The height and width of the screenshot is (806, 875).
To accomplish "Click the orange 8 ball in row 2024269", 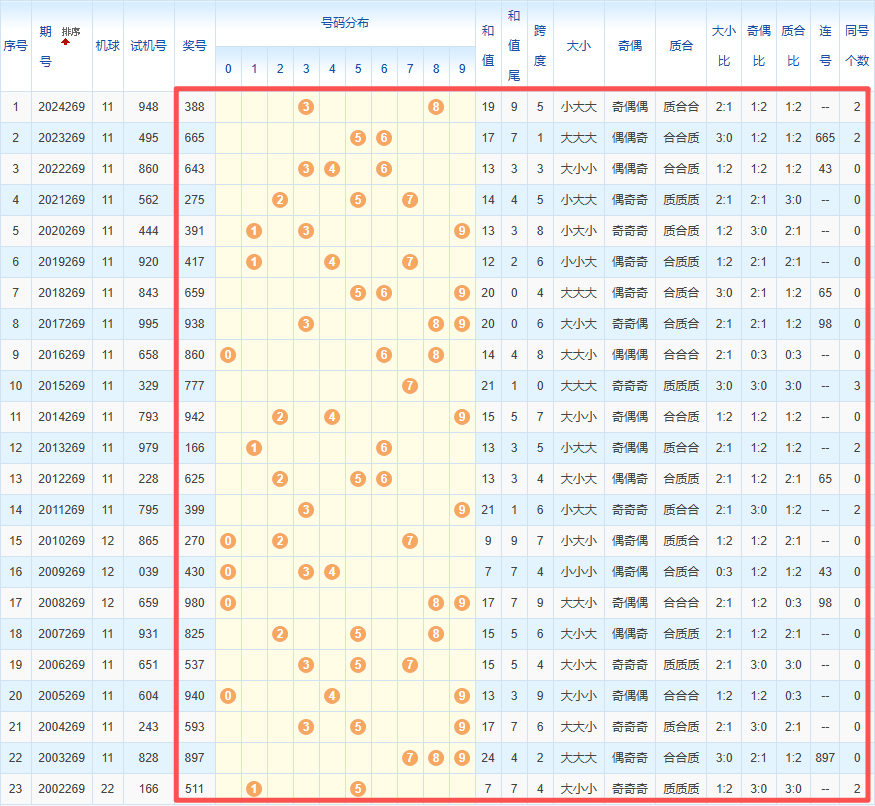I will click(x=436, y=107).
